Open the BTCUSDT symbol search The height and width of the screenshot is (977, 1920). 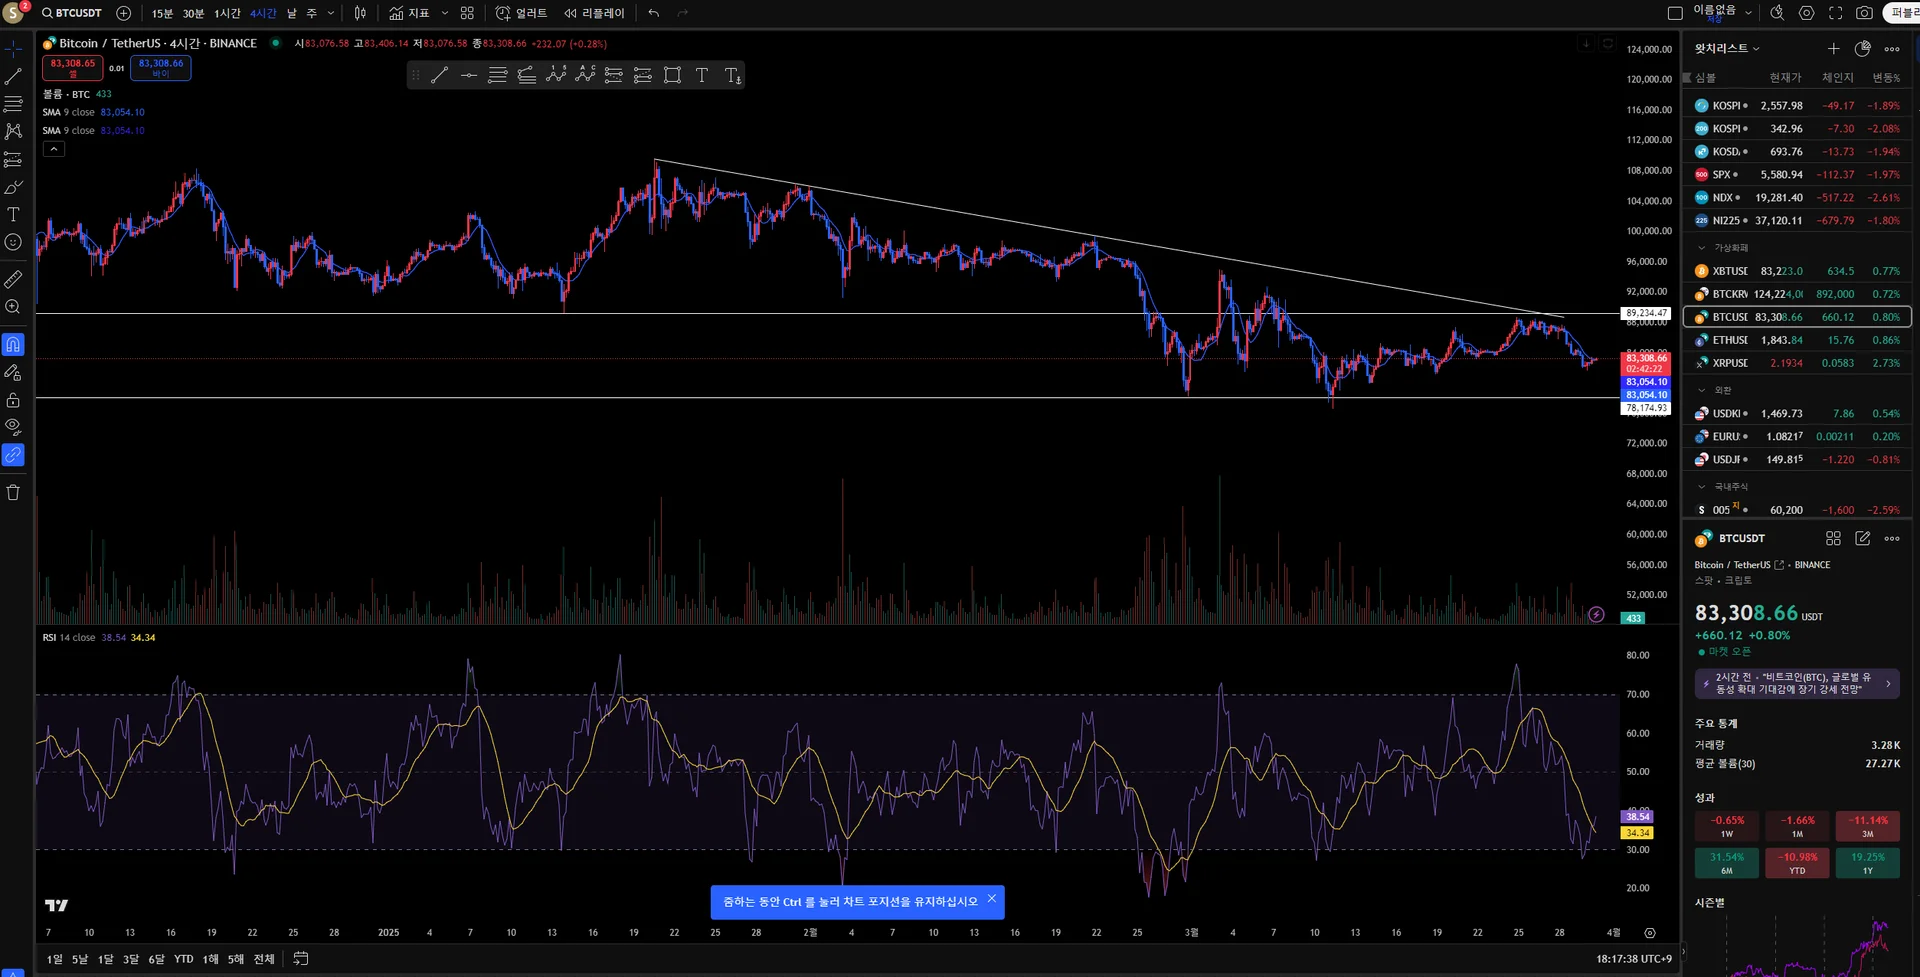pyautogui.click(x=72, y=13)
